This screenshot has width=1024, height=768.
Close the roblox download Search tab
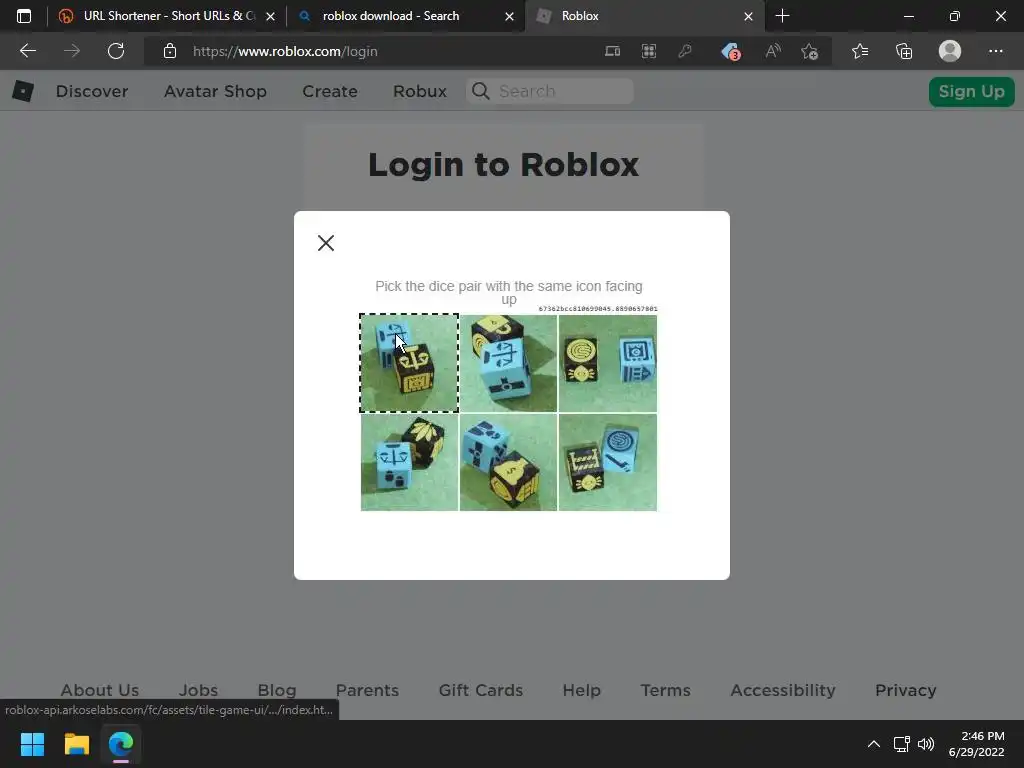click(x=509, y=16)
